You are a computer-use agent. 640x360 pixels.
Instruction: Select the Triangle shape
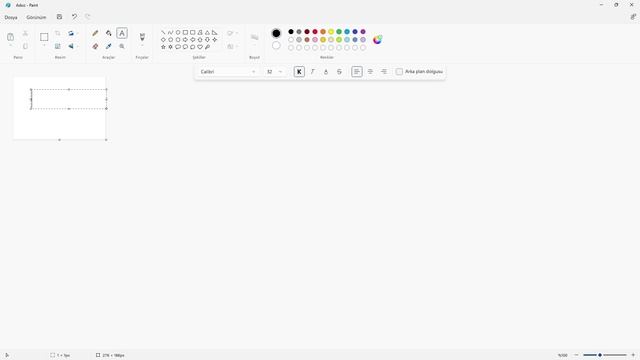207,32
